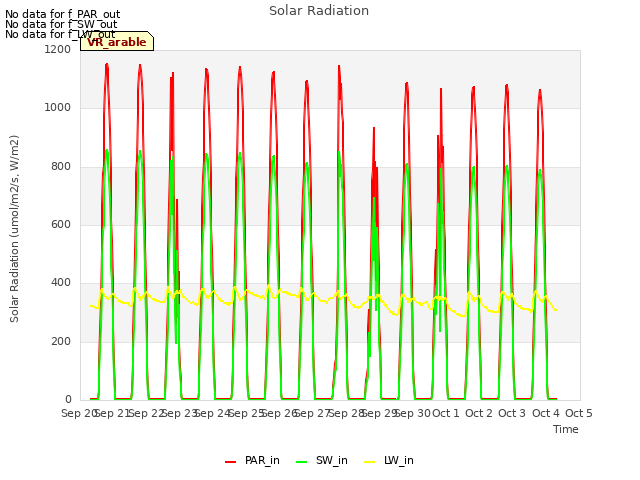Click the Time x-axis label
Screen dimensions: 640x480
(x=566, y=429)
